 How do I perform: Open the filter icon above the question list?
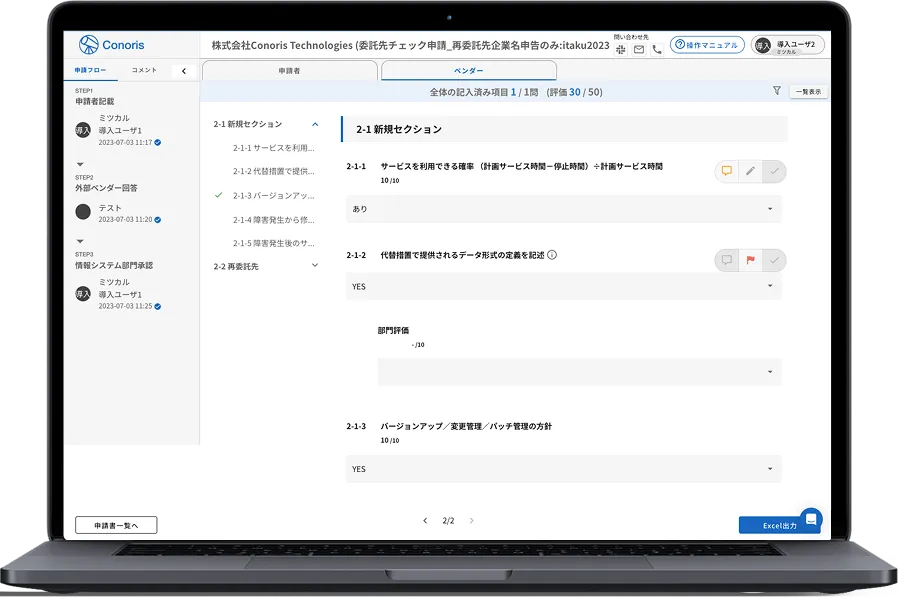point(775,90)
